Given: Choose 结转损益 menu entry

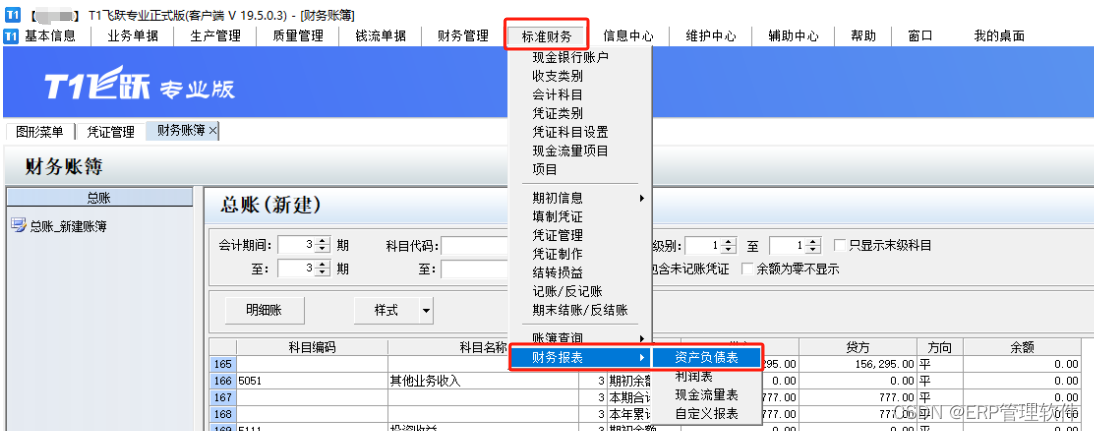Looking at the screenshot, I should pyautogui.click(x=557, y=273).
